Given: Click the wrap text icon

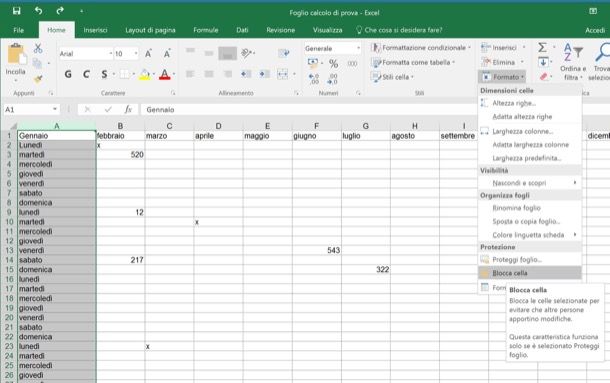Looking at the screenshot, I should (x=284, y=53).
